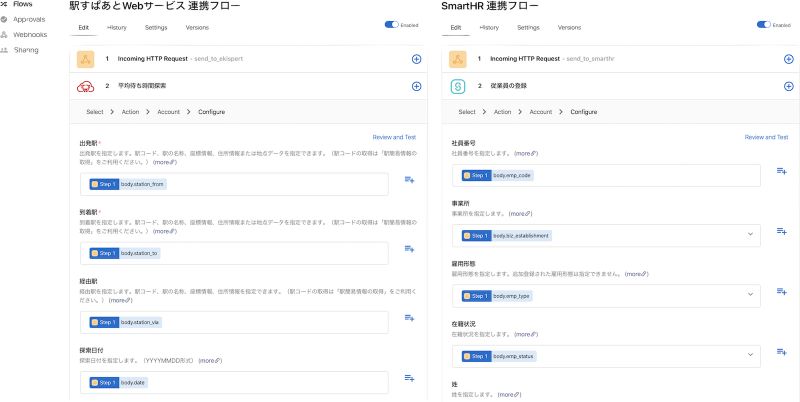Image resolution: width=800 pixels, height=402 pixels.
Task: Insert data icon beside body.station_via field
Action: 409,318
